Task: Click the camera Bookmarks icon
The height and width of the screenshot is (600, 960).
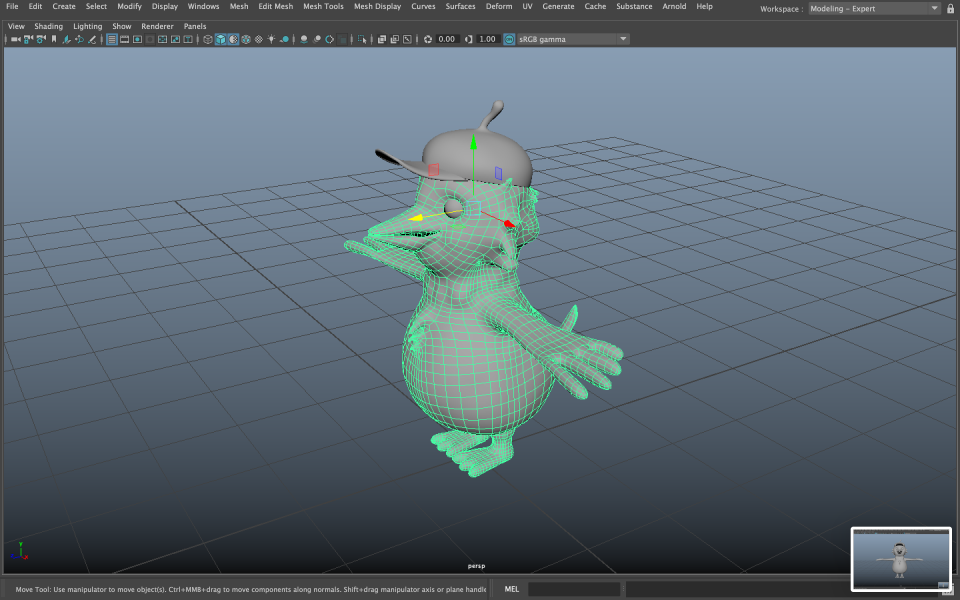Action: [x=54, y=39]
